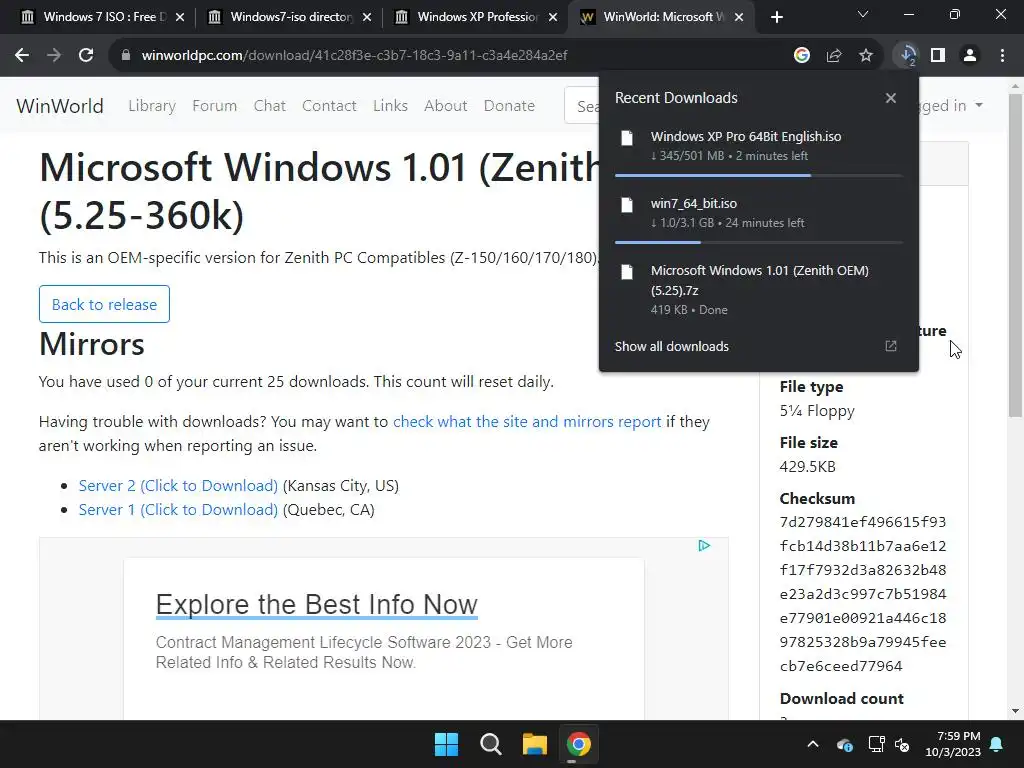Screen dimensions: 1024x768
Task: Click the win7_64_bit.iso download entry
Action: [x=759, y=213]
